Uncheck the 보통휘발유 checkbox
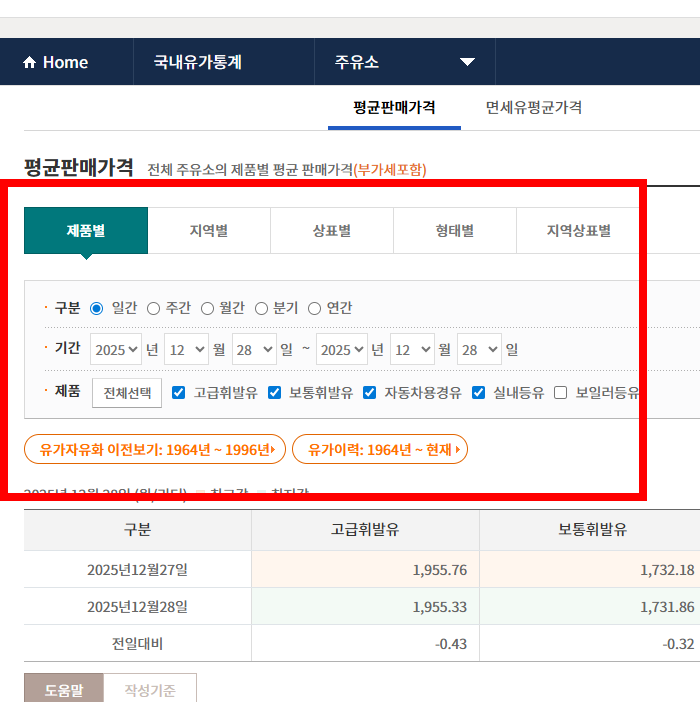 274,393
